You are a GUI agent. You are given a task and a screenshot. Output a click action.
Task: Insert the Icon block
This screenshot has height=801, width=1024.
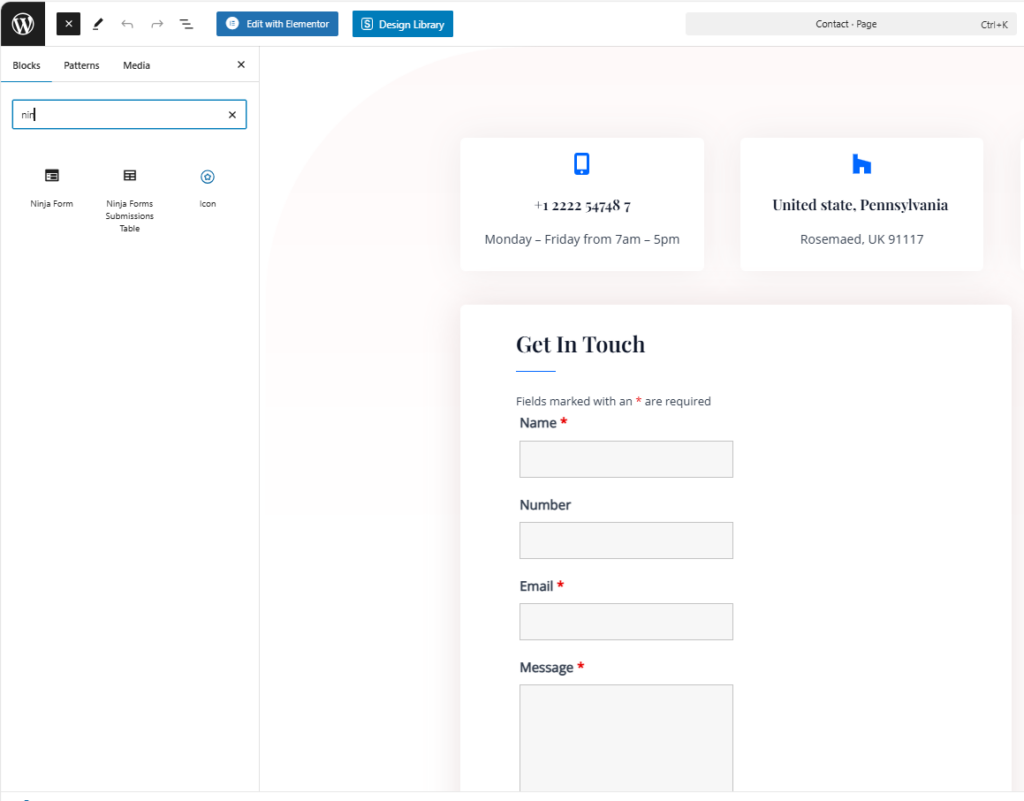(x=208, y=187)
